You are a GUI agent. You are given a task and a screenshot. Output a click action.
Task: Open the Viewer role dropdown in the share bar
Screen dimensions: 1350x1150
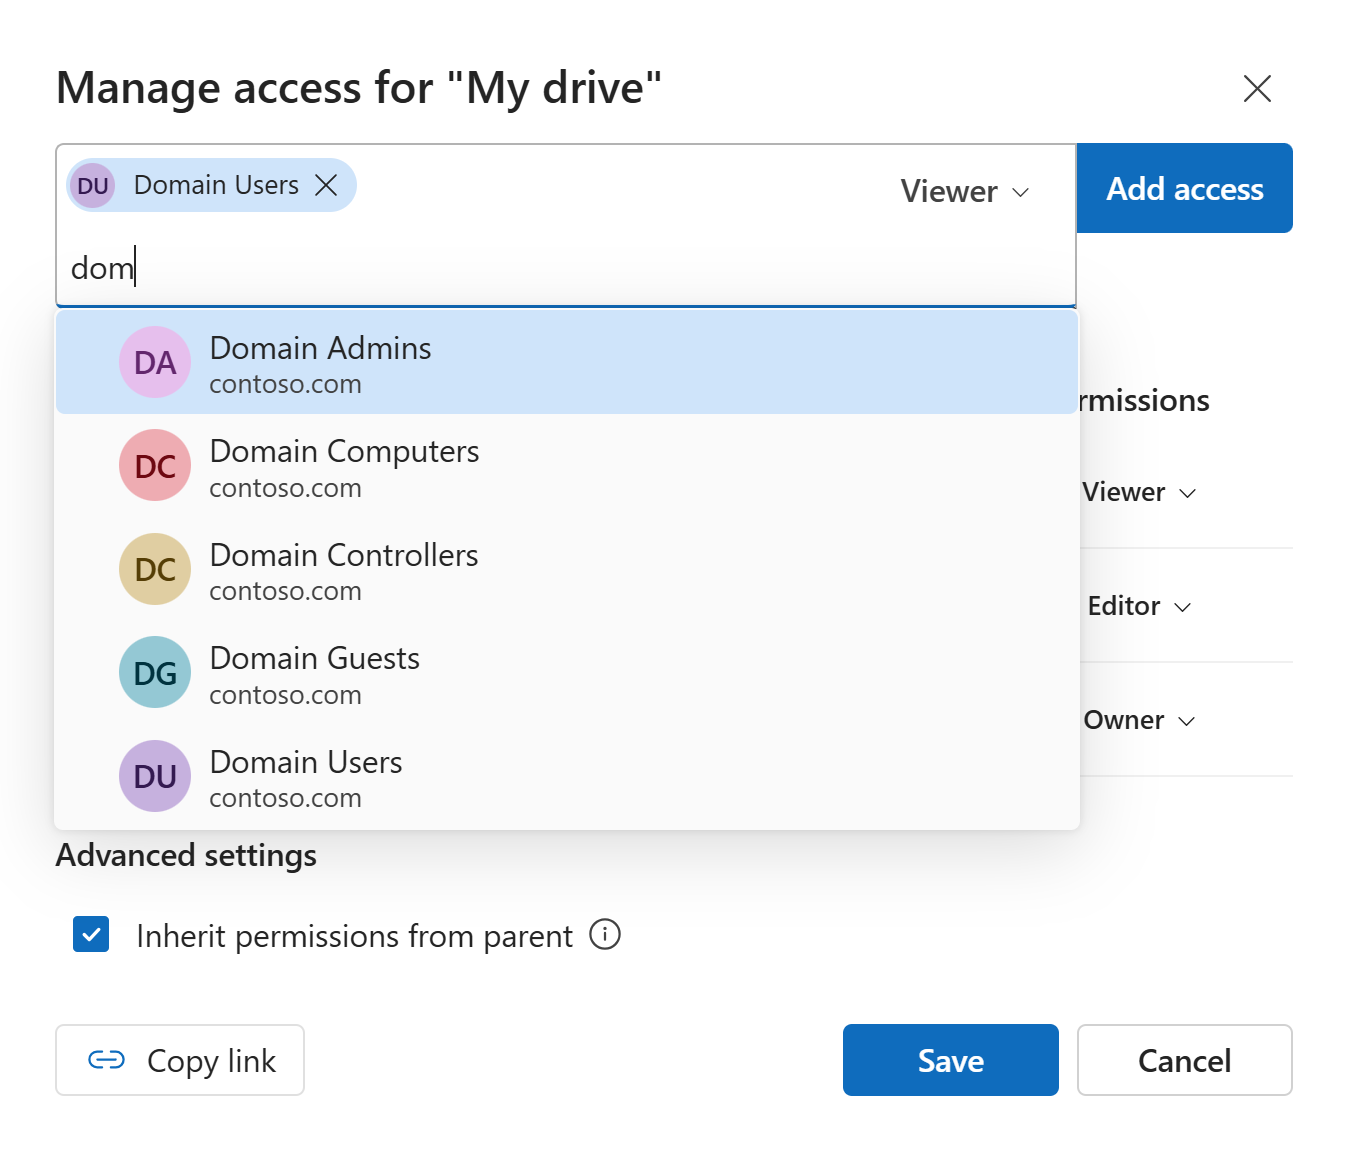click(x=963, y=191)
